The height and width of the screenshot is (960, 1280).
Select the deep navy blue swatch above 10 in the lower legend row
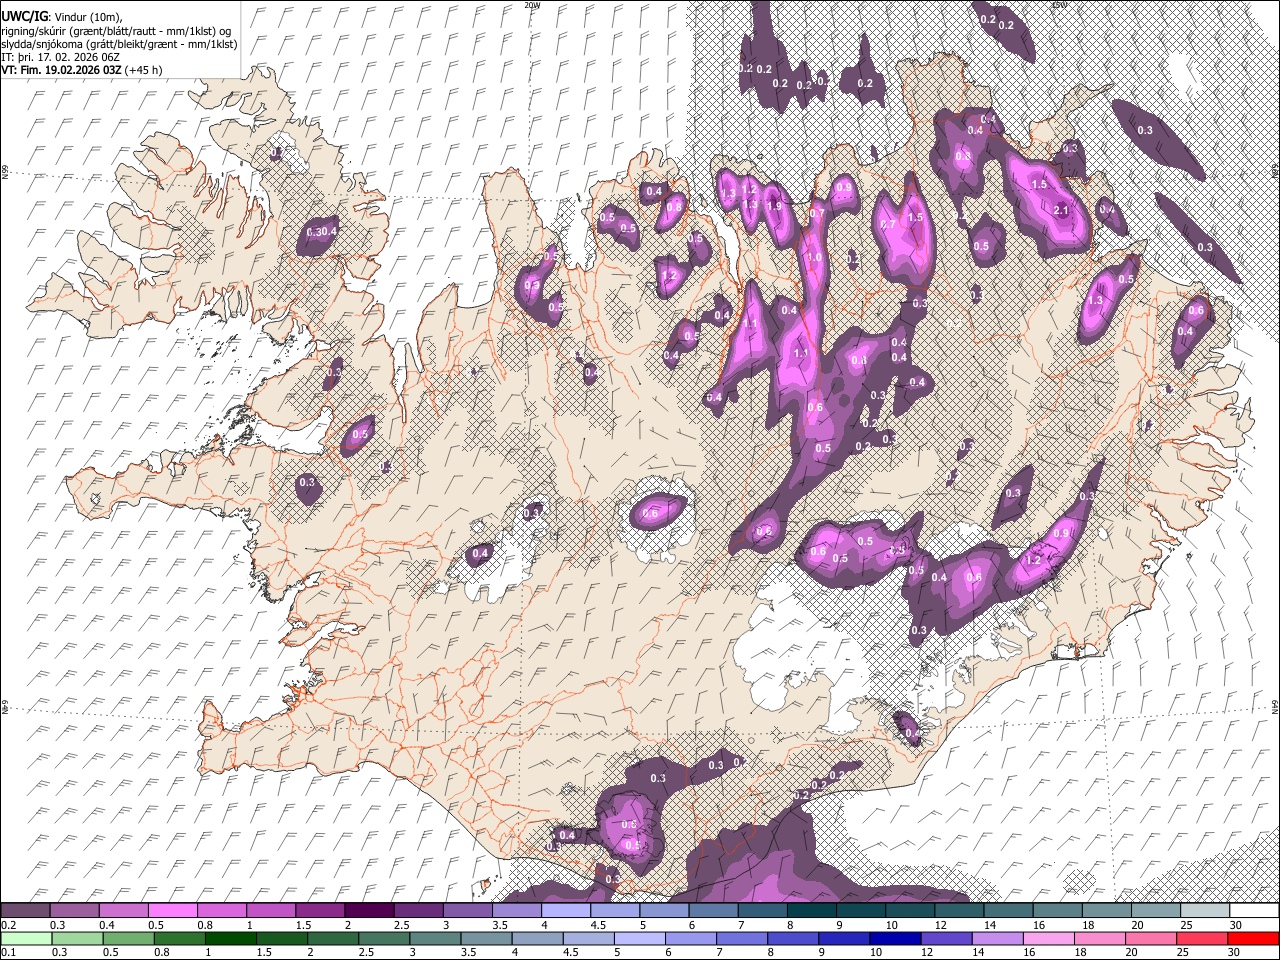894,938
